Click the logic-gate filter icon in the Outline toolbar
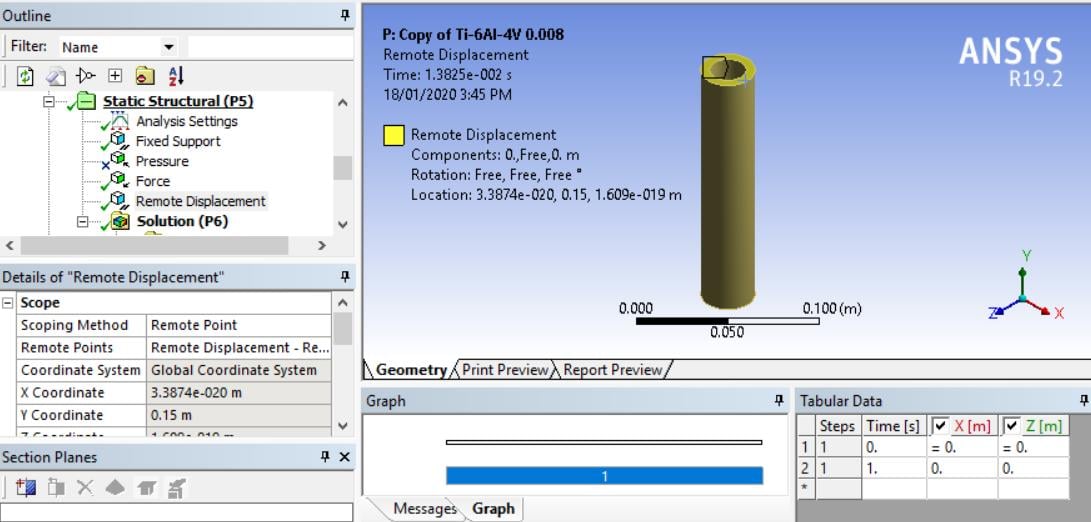 point(86,77)
